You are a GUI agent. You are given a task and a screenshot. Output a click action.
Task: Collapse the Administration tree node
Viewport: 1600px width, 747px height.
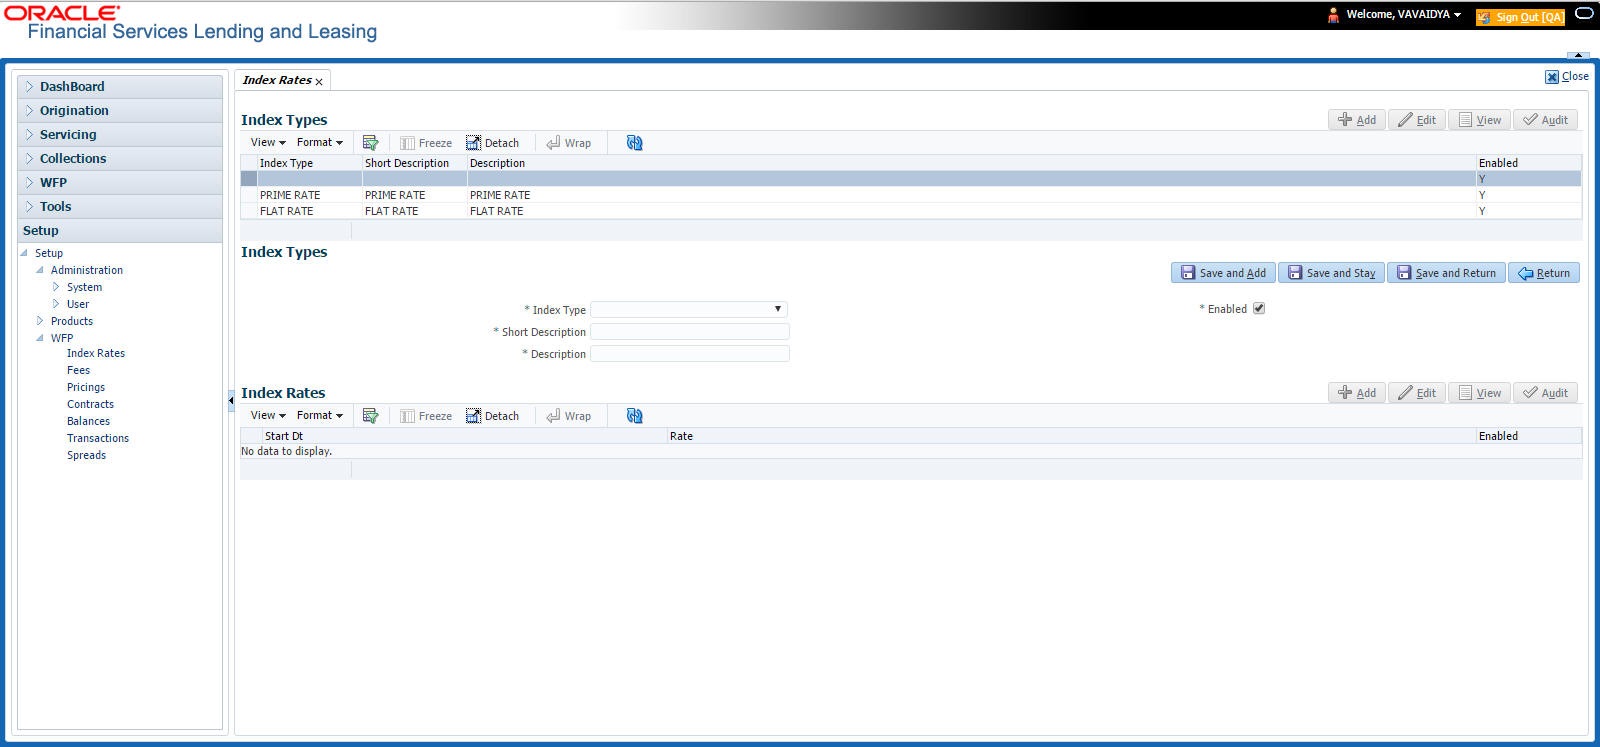click(40, 270)
